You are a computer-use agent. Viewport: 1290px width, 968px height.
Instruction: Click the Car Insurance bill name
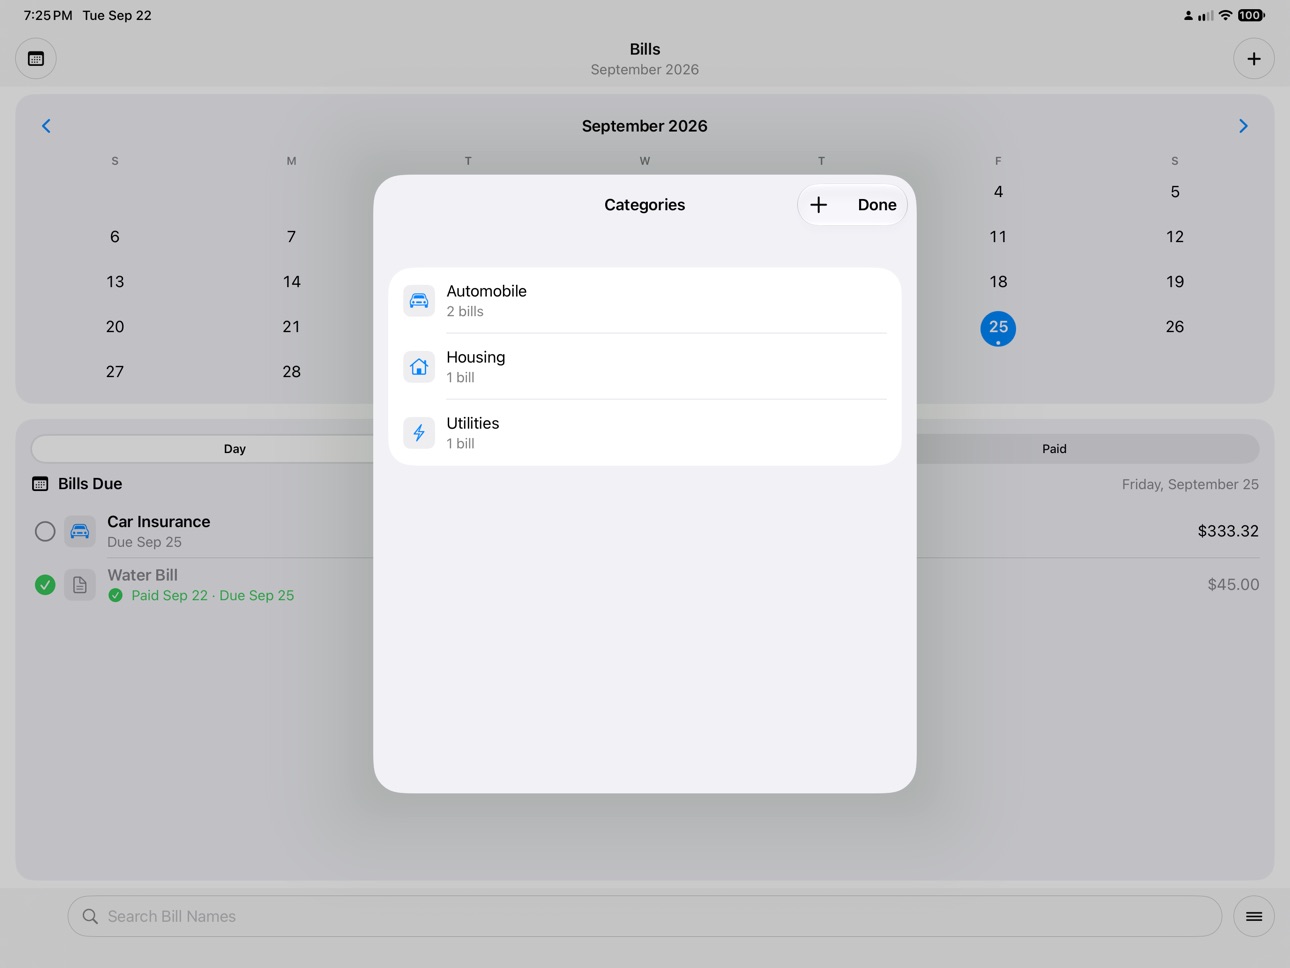pos(159,522)
